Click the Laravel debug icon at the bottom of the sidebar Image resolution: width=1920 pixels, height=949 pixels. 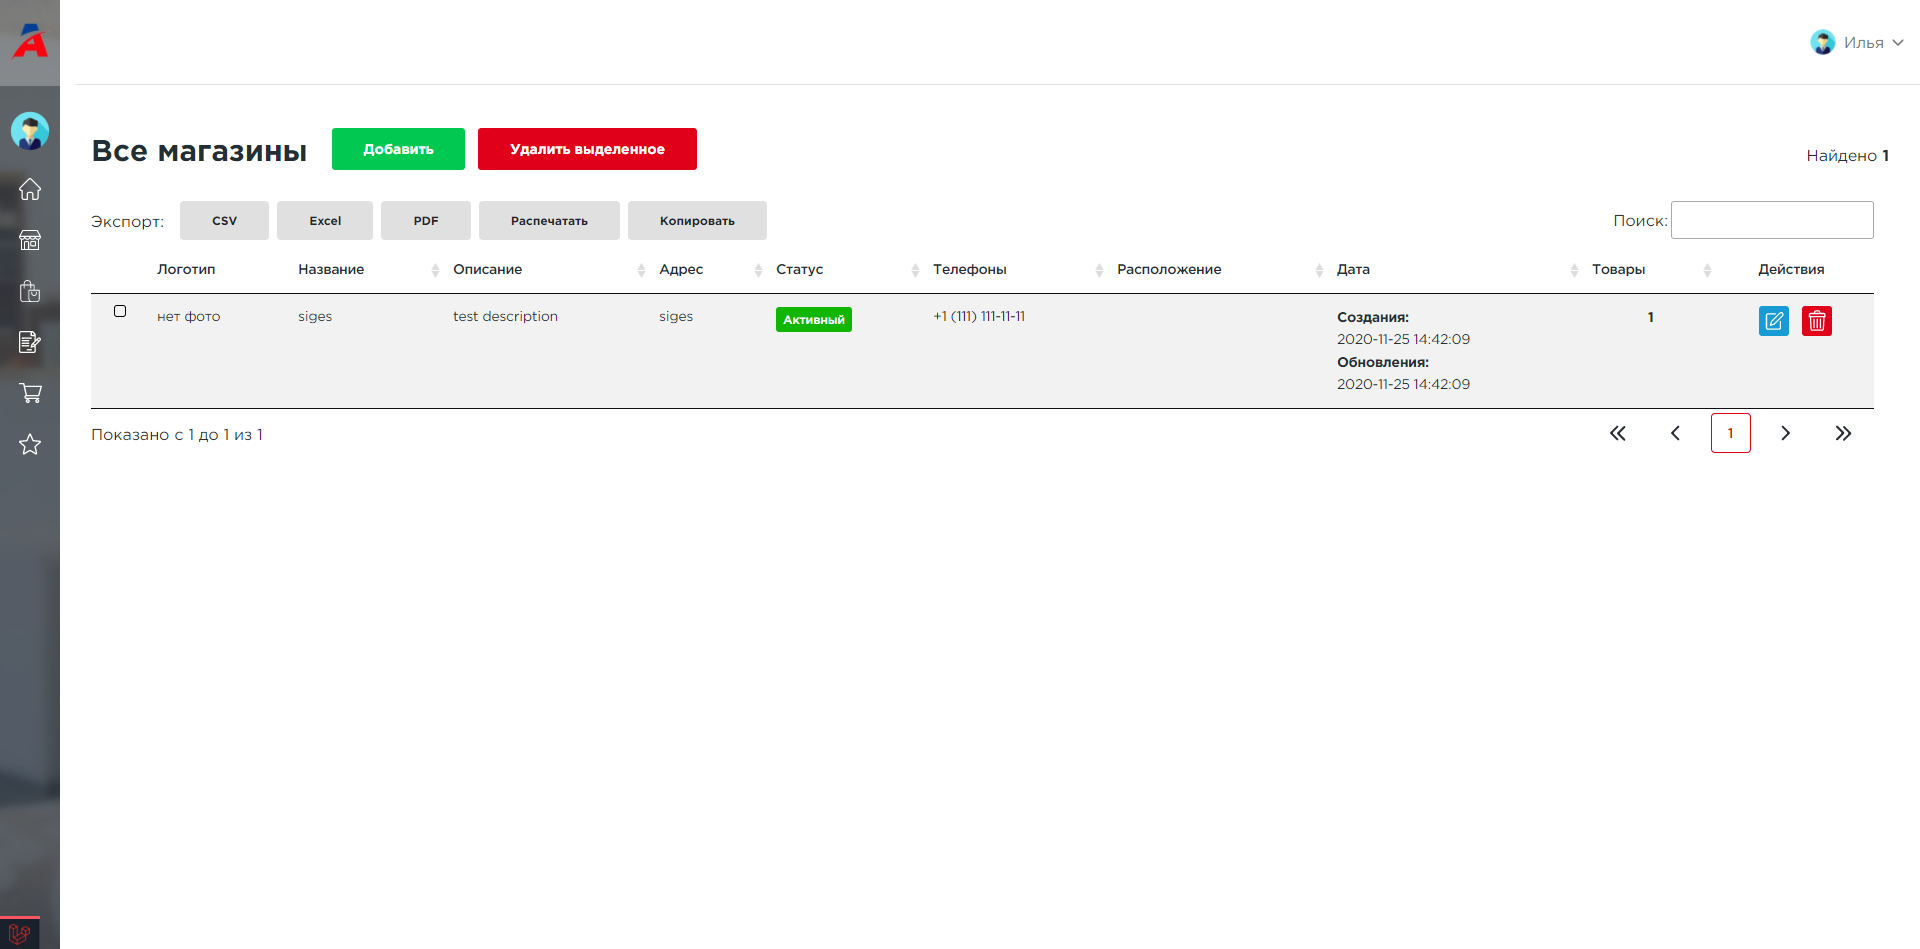pyautogui.click(x=20, y=934)
